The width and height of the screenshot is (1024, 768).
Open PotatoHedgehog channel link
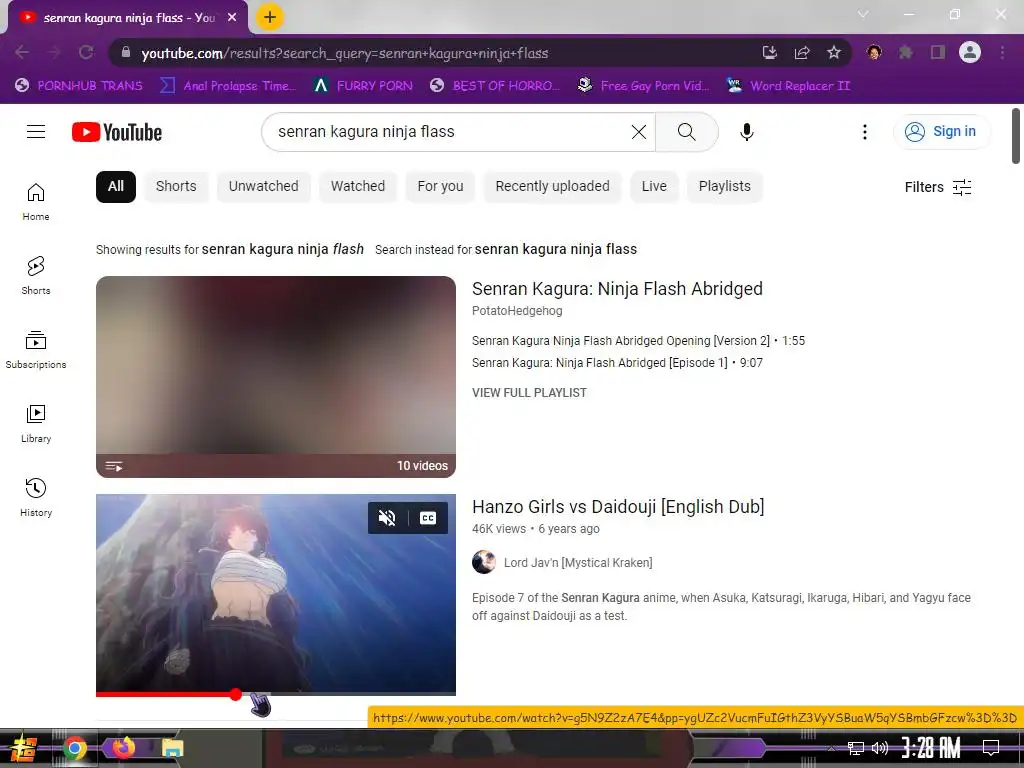click(x=517, y=311)
